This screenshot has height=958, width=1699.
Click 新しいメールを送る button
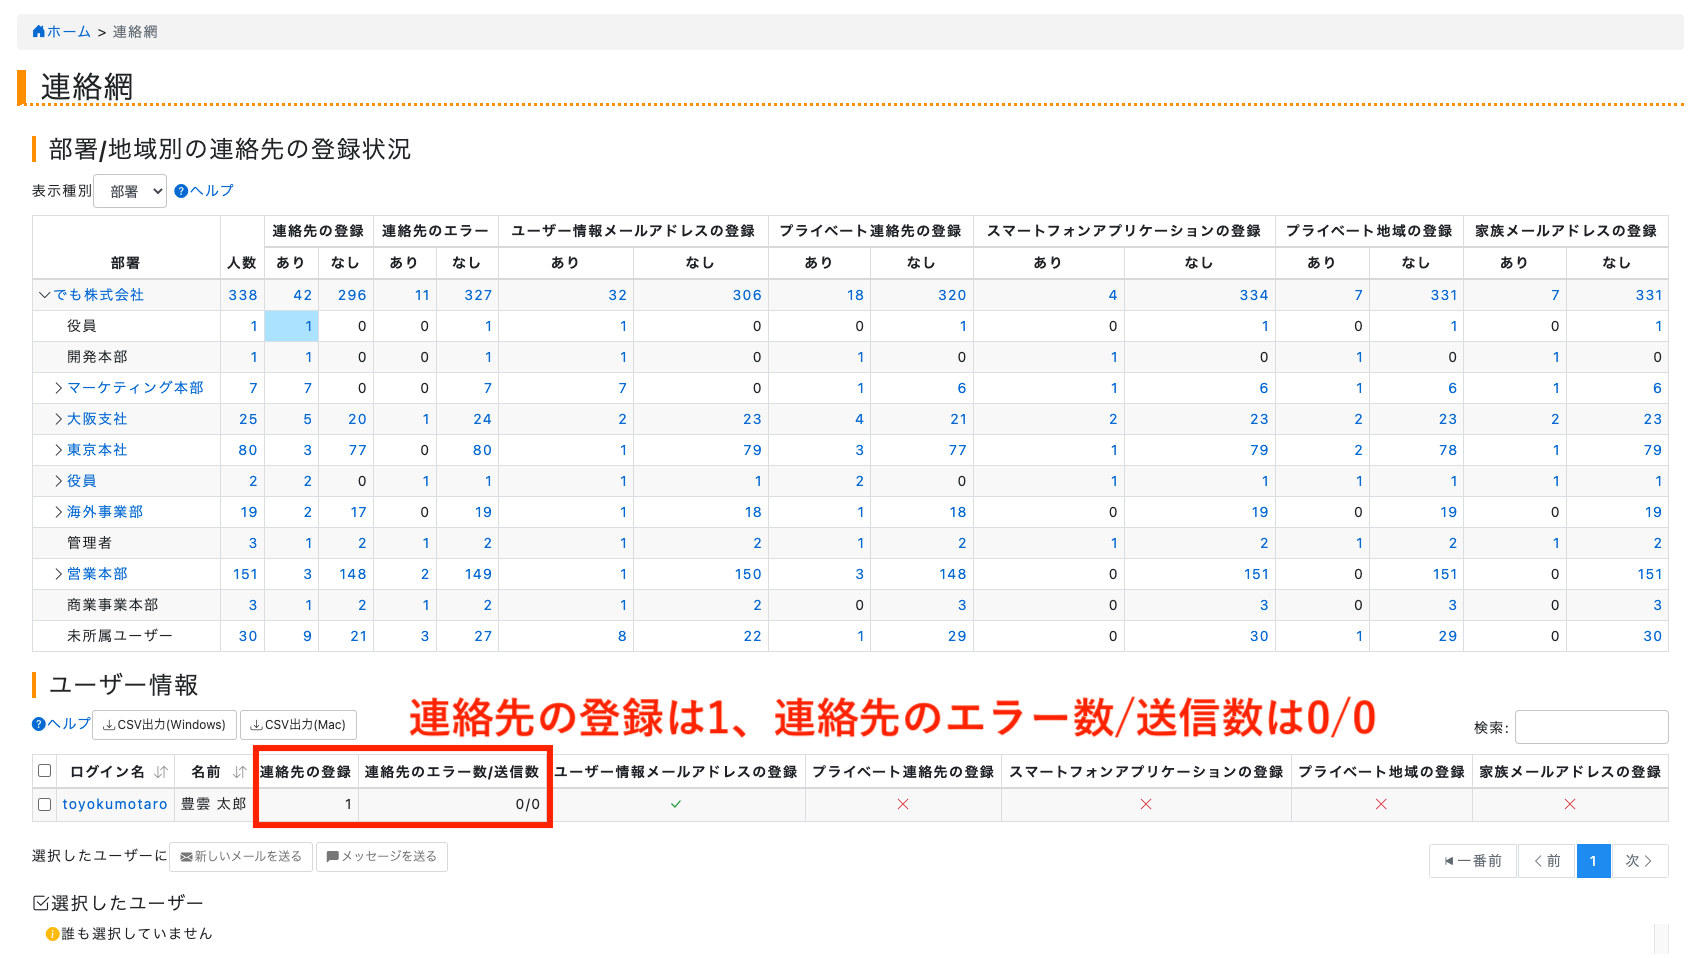tap(241, 857)
